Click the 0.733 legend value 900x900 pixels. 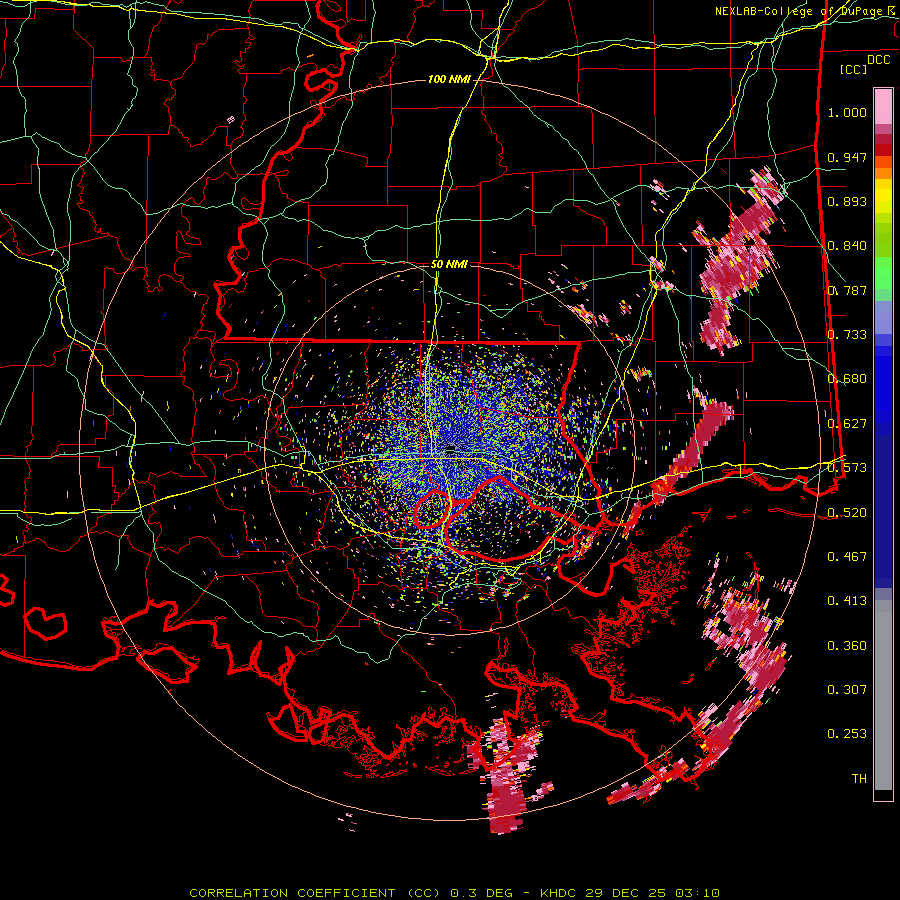click(847, 335)
